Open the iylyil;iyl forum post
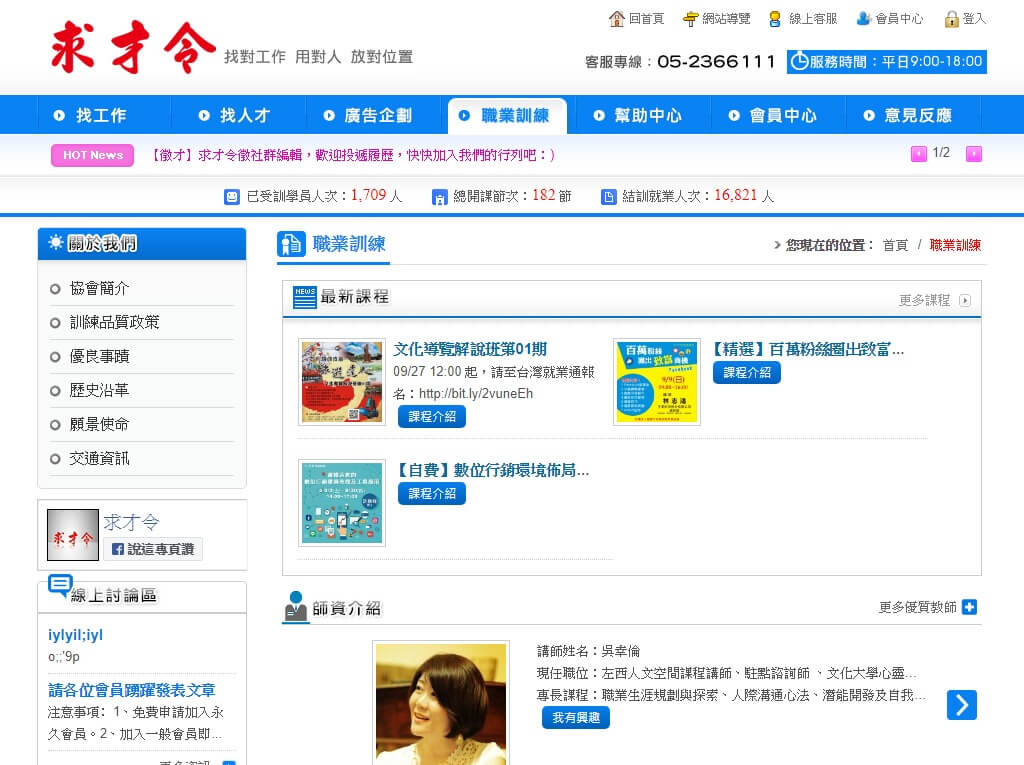 [x=75, y=634]
